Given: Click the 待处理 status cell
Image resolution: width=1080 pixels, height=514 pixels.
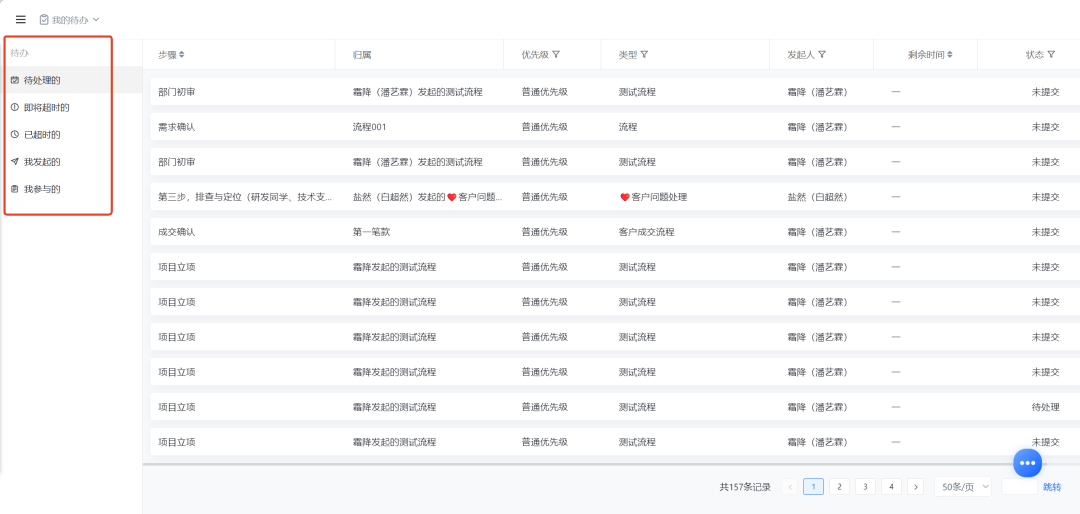Looking at the screenshot, I should [x=1046, y=407].
